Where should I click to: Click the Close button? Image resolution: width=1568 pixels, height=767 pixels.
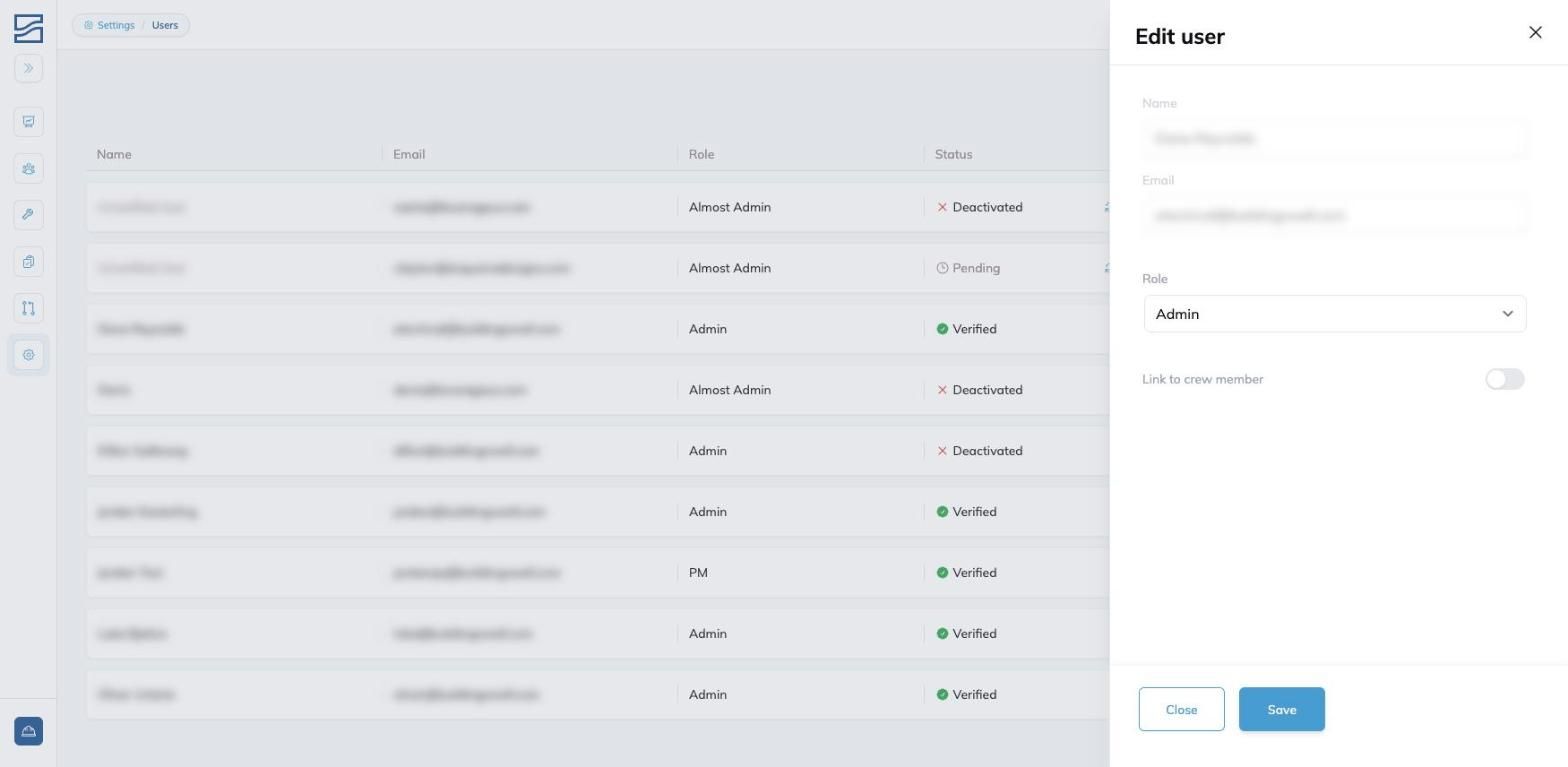[1181, 709]
